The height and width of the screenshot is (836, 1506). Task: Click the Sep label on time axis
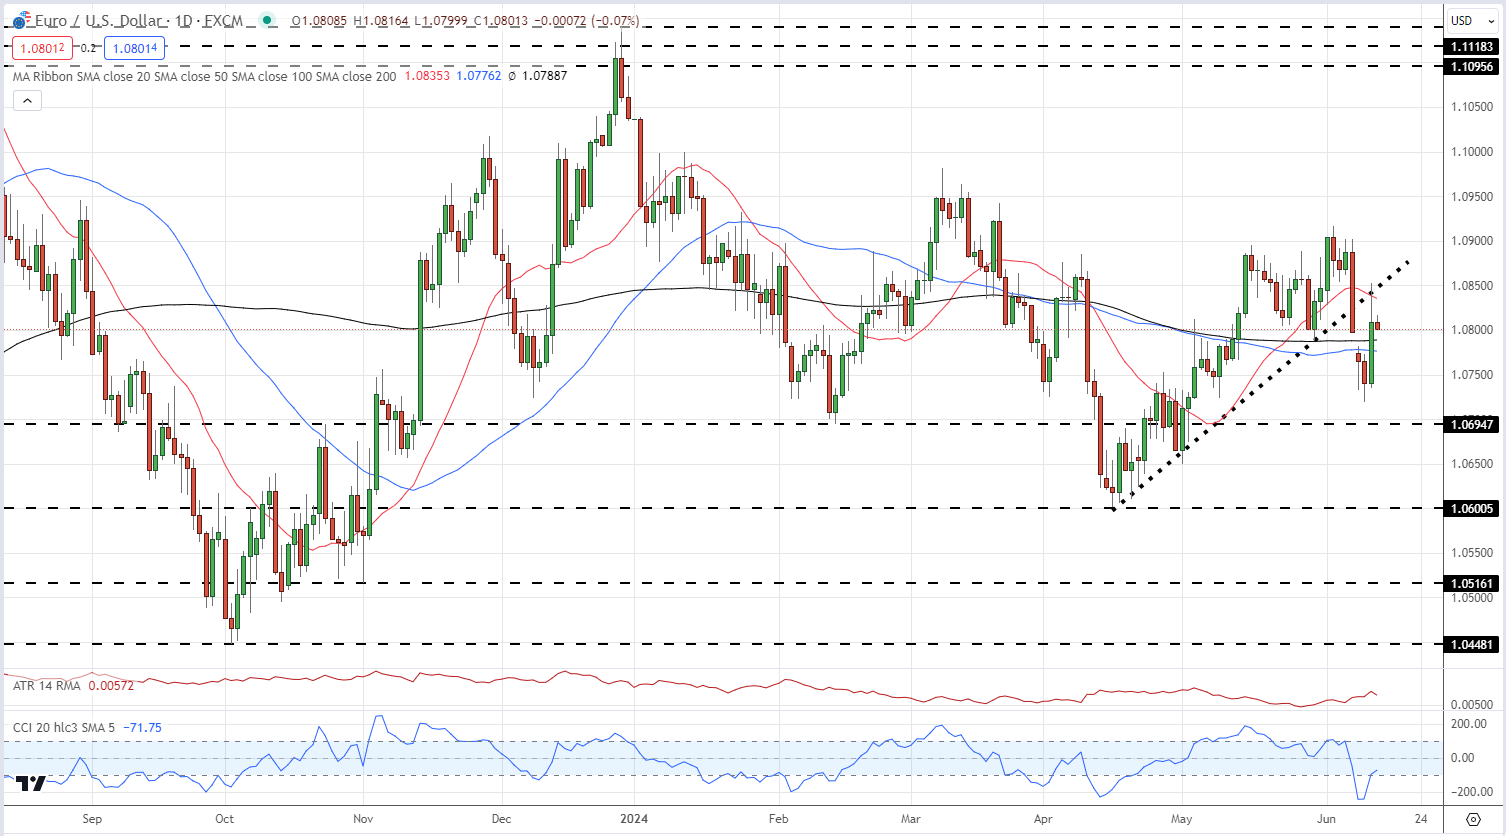click(92, 819)
